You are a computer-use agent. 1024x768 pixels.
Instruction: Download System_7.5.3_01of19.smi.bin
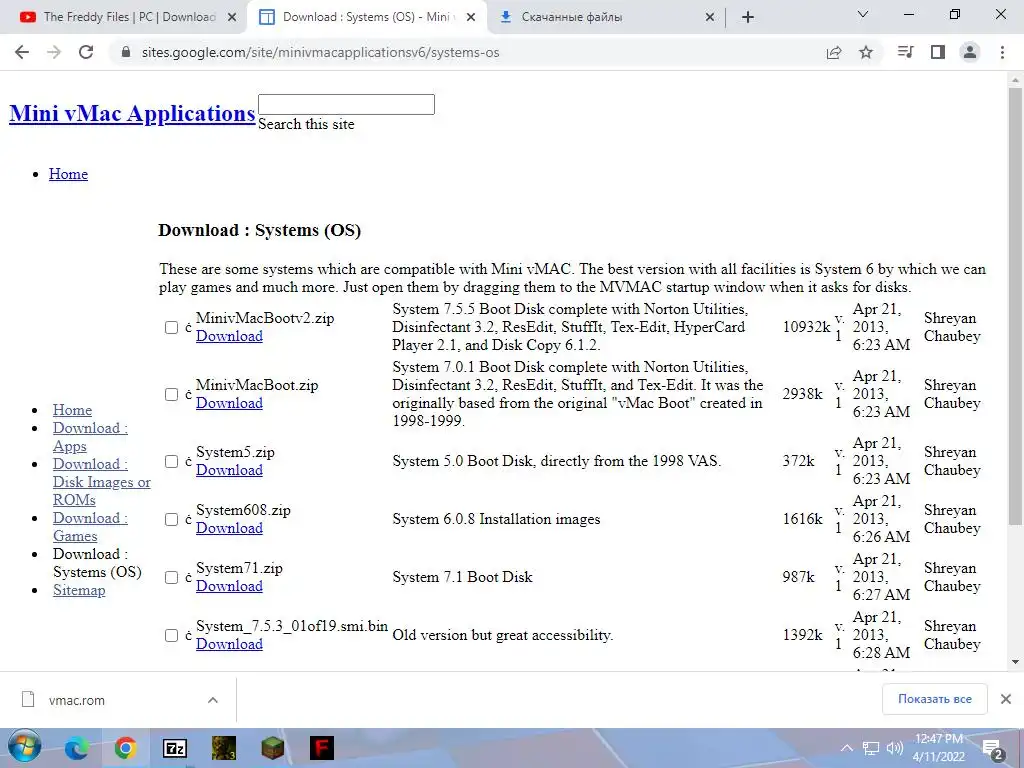(229, 644)
